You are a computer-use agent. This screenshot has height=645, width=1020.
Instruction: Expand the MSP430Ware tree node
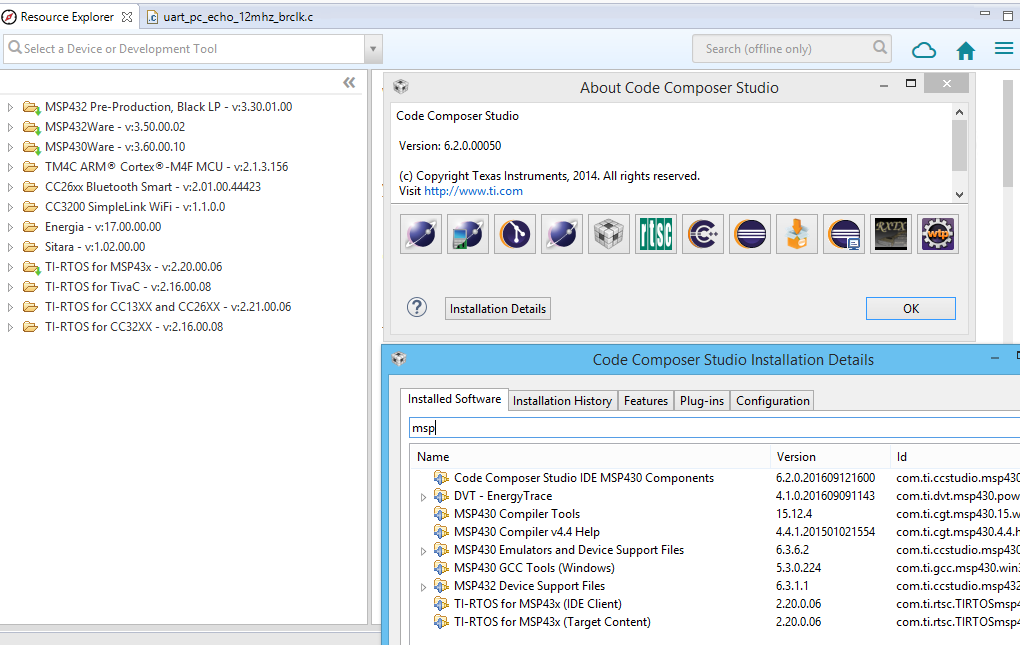(10, 147)
